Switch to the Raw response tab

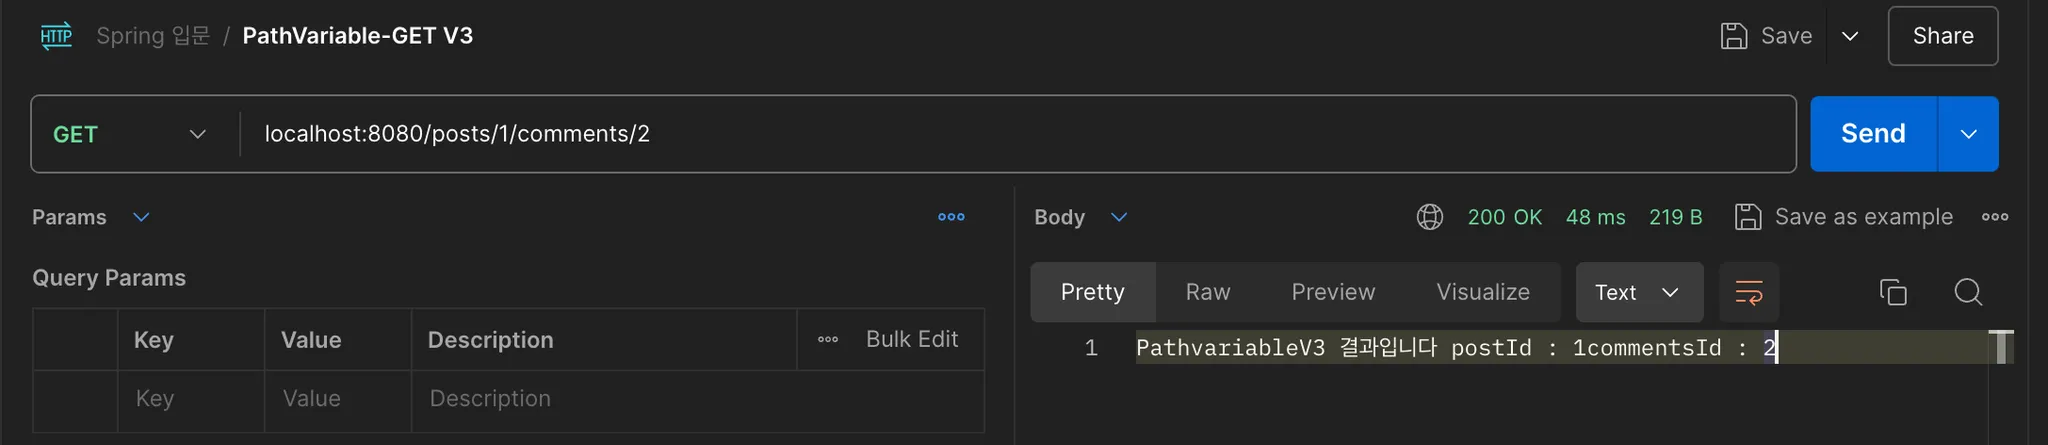[1207, 292]
